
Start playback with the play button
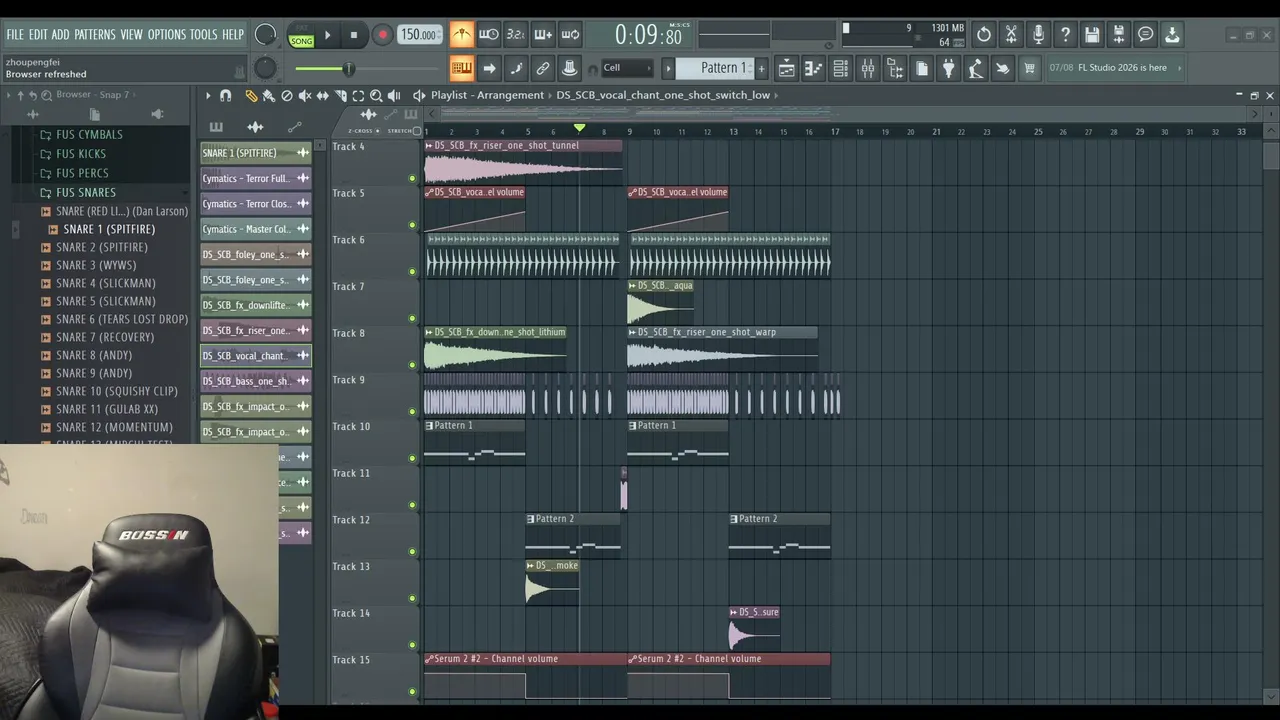point(327,35)
